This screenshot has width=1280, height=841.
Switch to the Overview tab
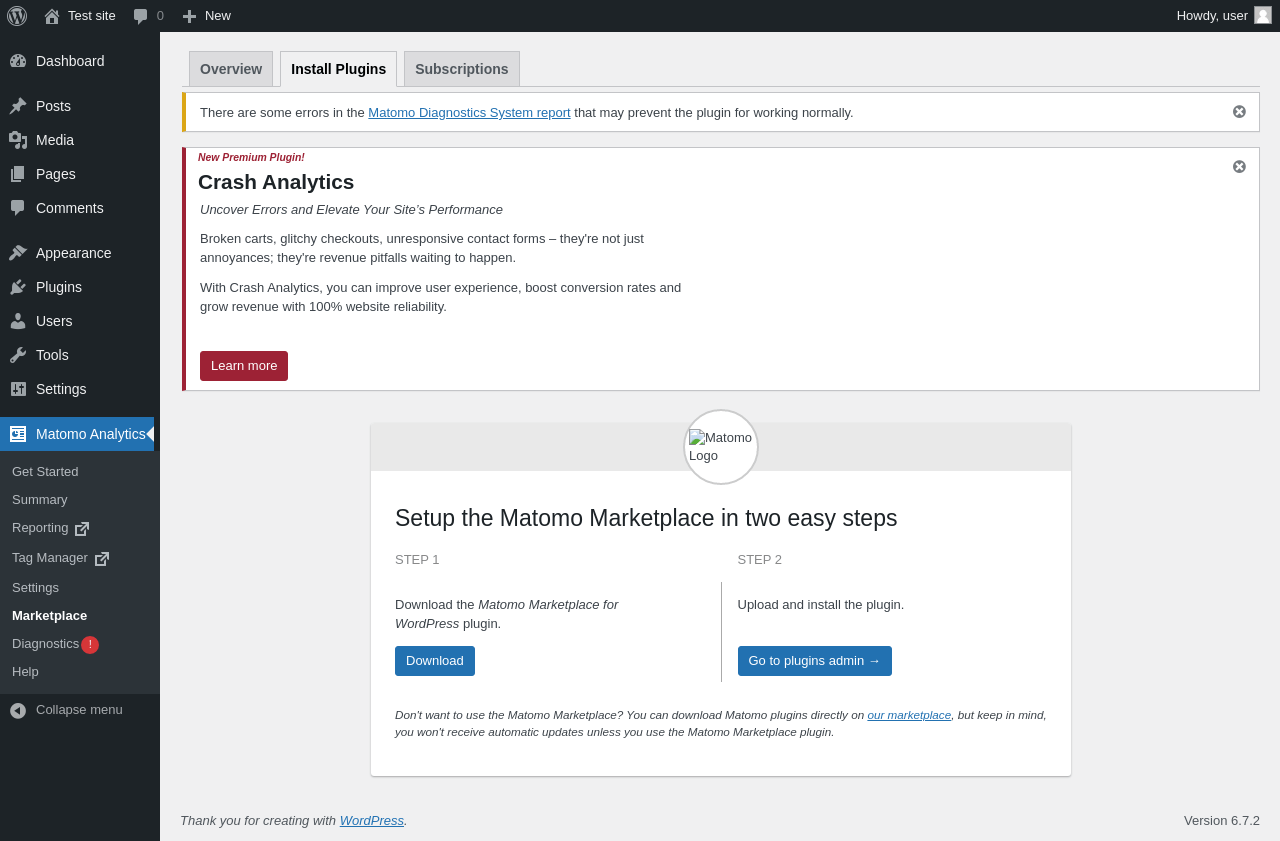pos(231,69)
